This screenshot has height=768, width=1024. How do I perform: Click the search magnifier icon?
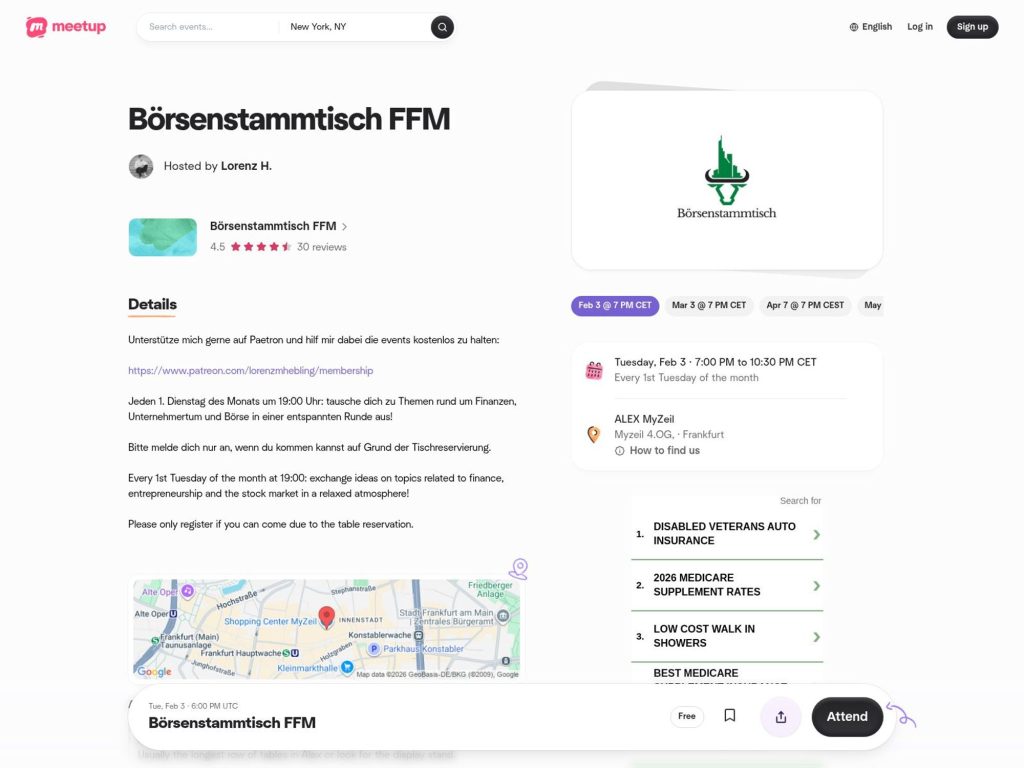tap(441, 27)
